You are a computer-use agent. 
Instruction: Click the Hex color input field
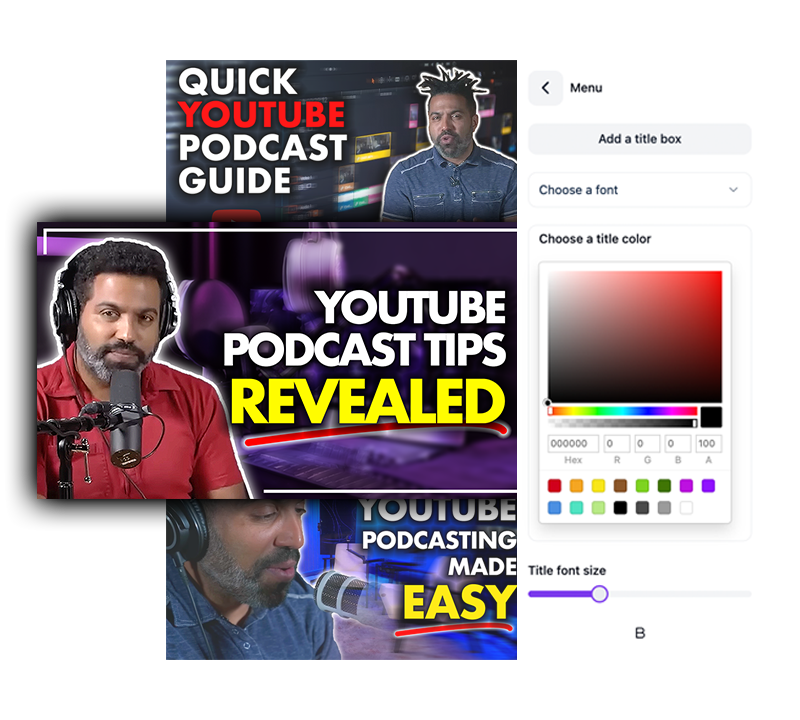(573, 443)
